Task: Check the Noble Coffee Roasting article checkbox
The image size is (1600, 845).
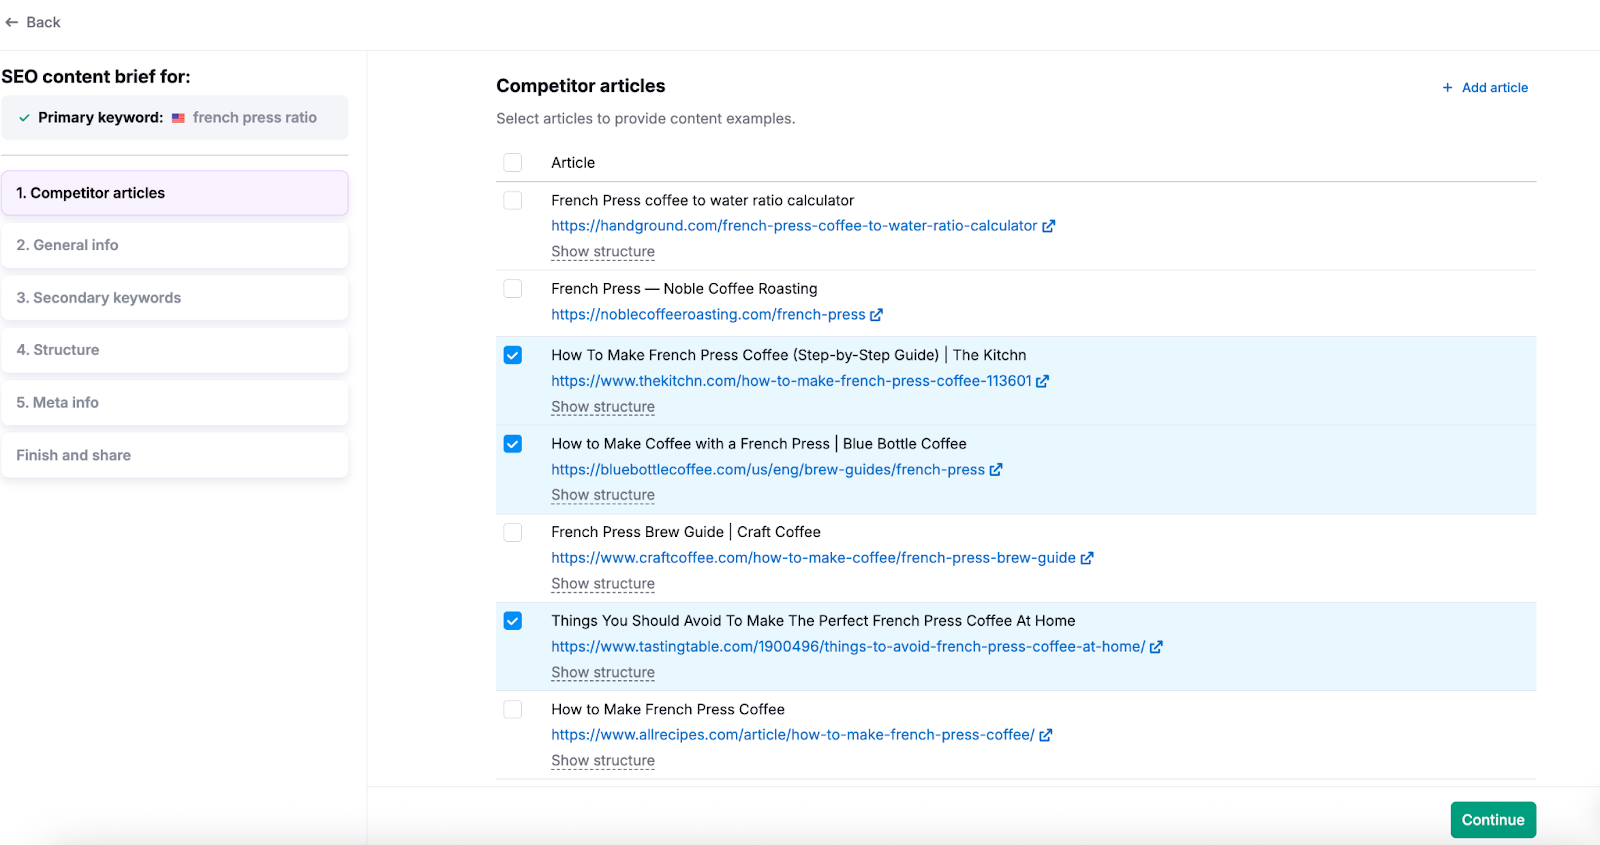Action: [513, 289]
